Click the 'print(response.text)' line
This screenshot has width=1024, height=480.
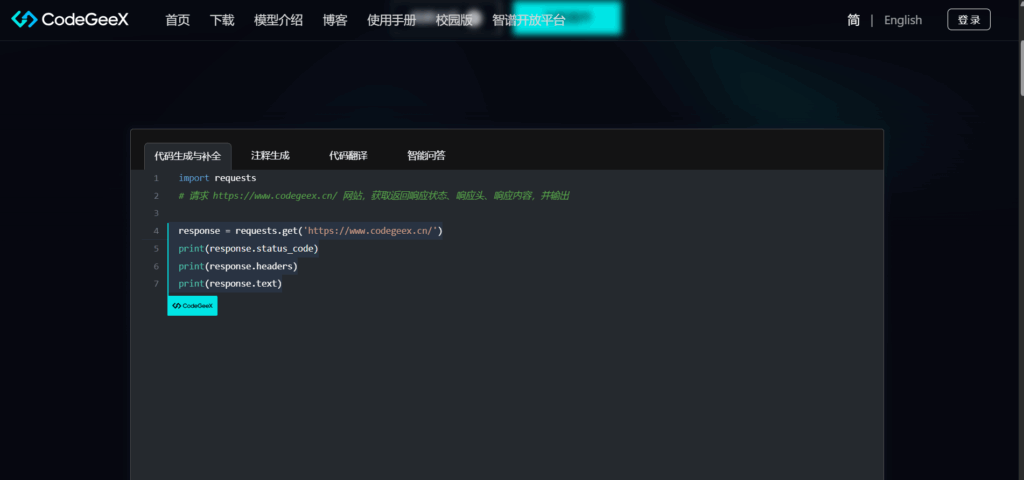click(230, 284)
